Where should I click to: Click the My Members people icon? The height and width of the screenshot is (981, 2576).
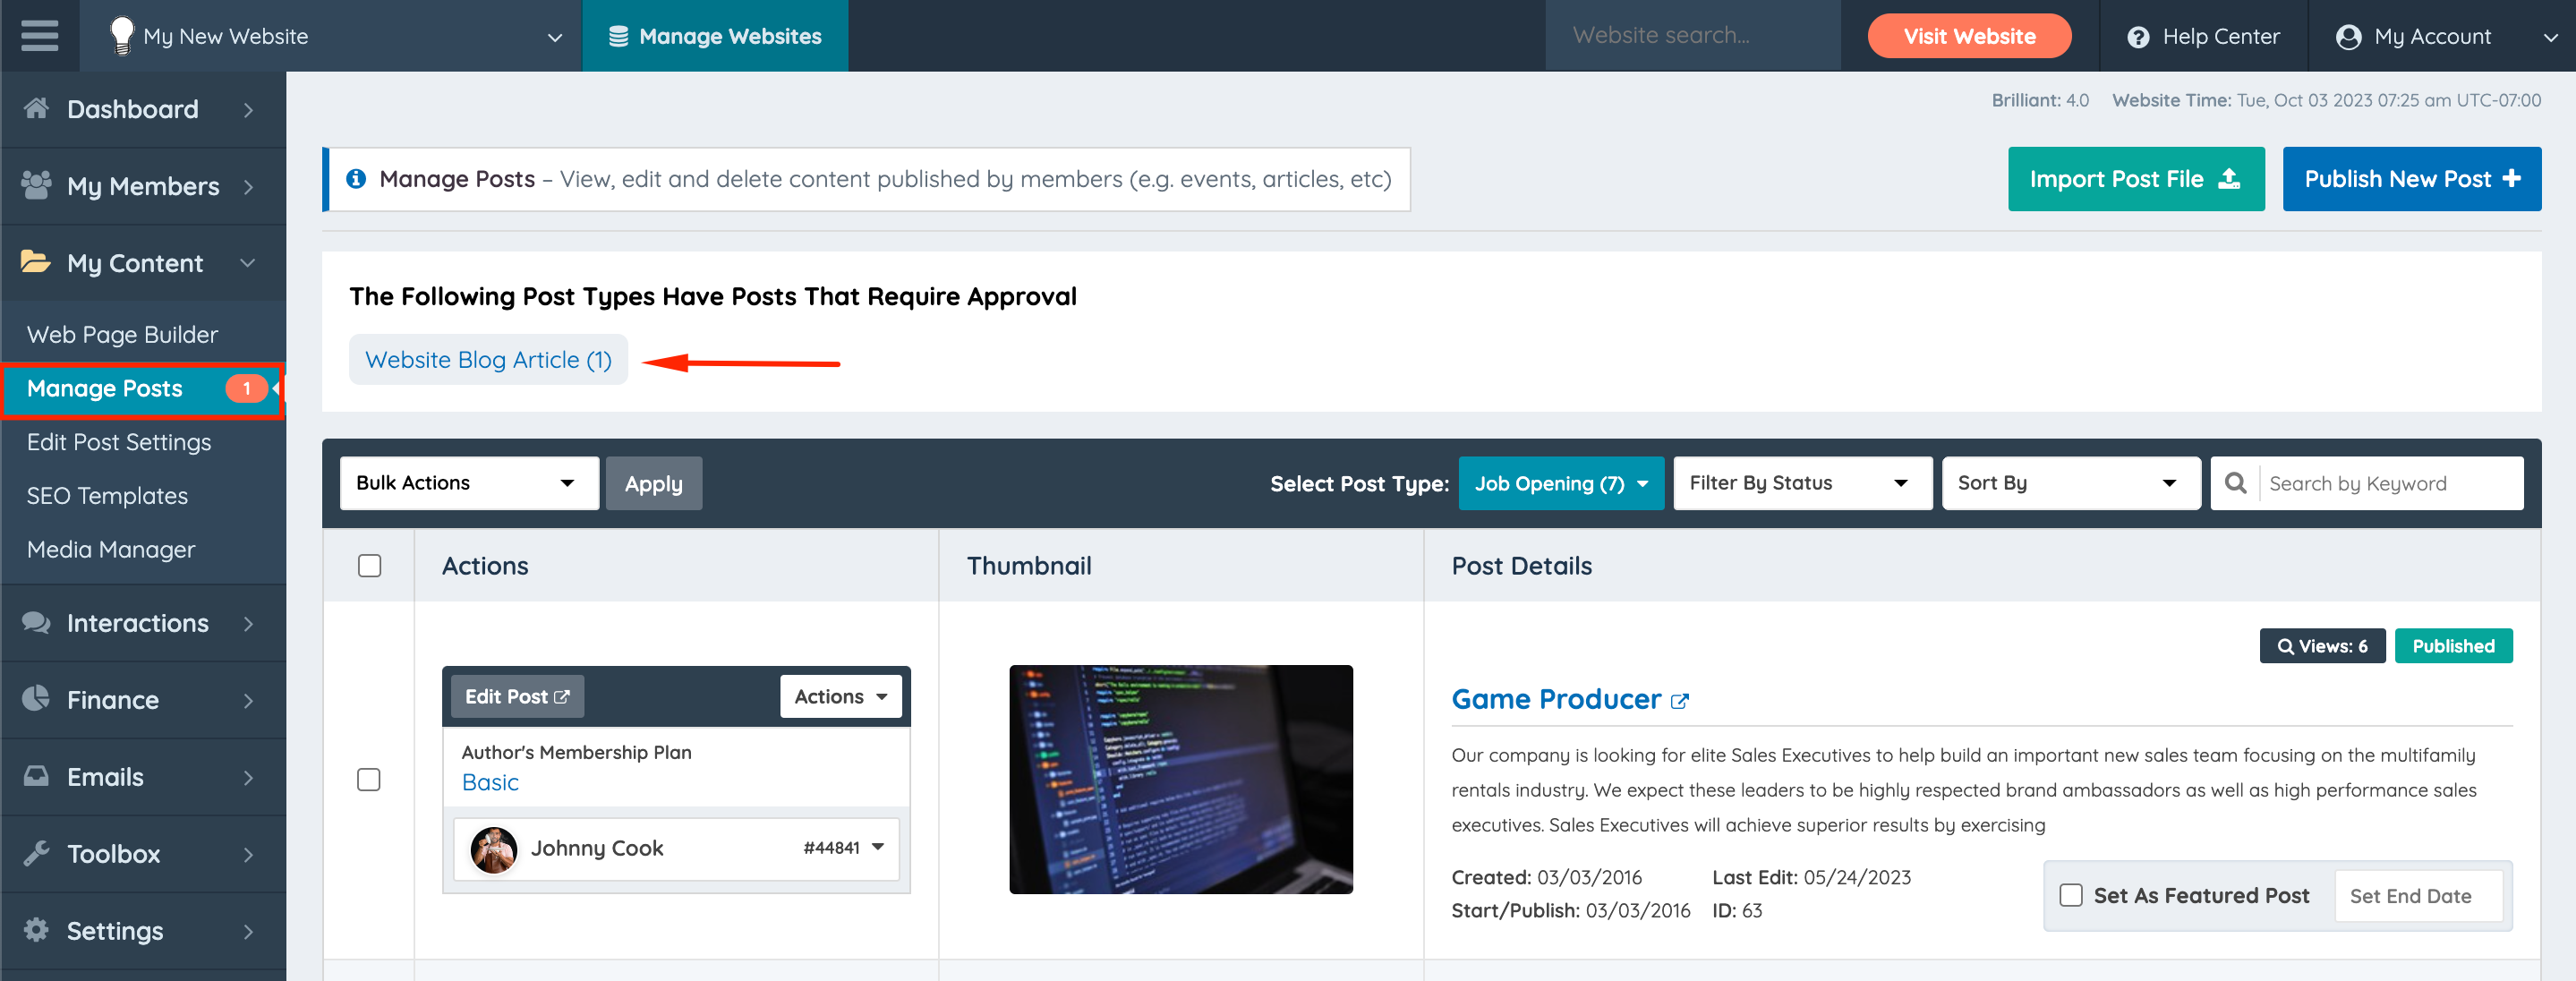click(36, 185)
